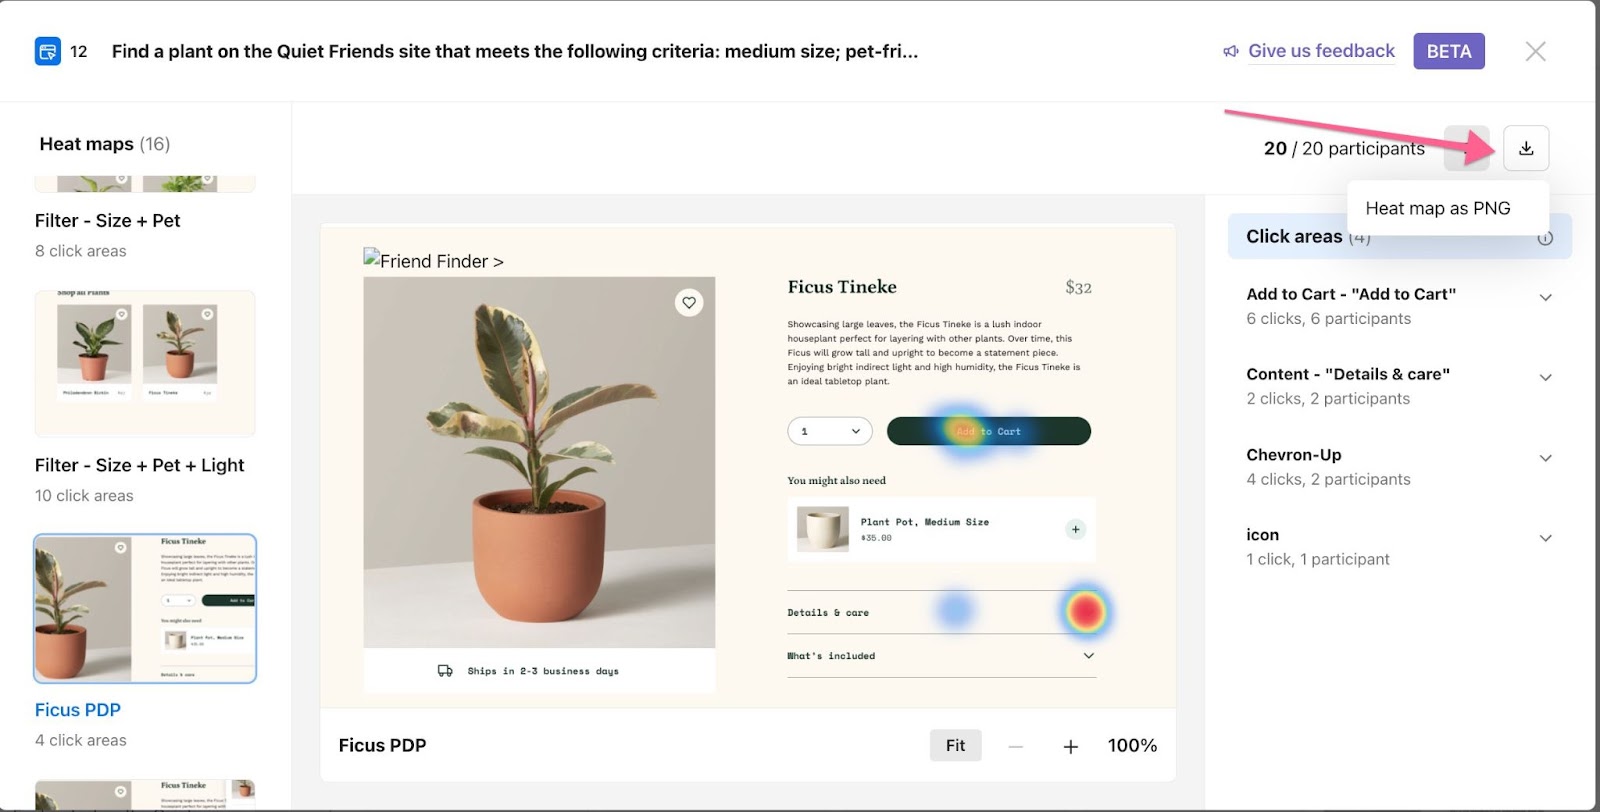Viewport: 1600px width, 812px height.
Task: Click the download heat map icon
Action: point(1526,148)
